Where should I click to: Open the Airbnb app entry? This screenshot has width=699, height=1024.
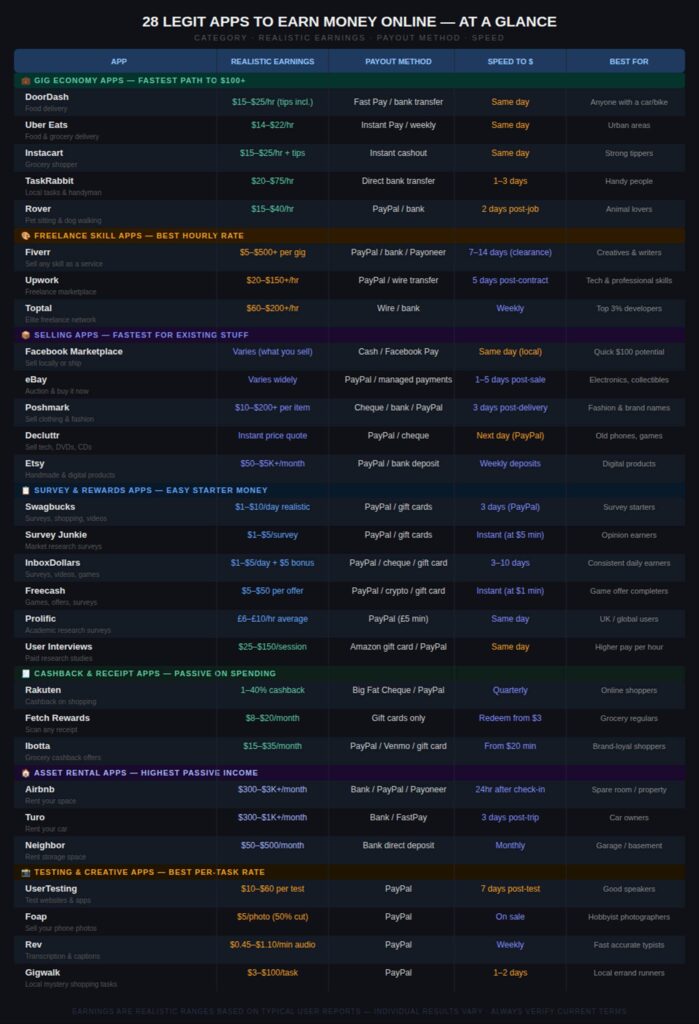(x=40, y=789)
